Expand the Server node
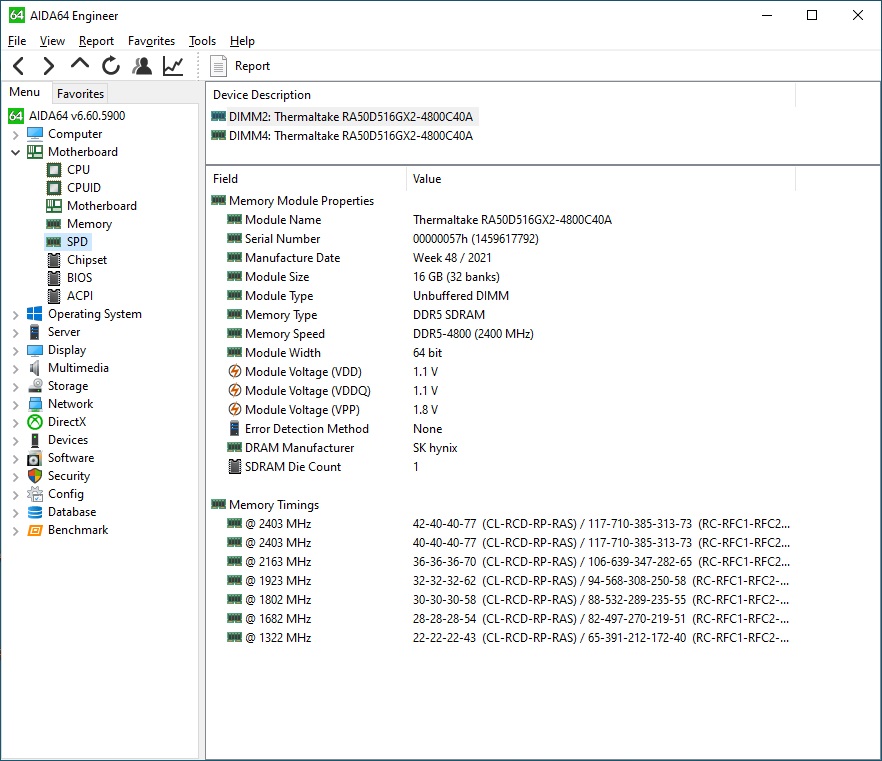This screenshot has width=882, height=761. 15,332
